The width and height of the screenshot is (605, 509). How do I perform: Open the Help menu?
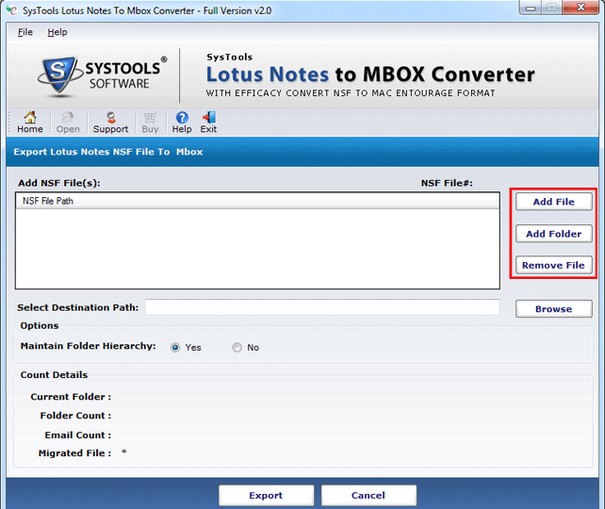[x=57, y=32]
